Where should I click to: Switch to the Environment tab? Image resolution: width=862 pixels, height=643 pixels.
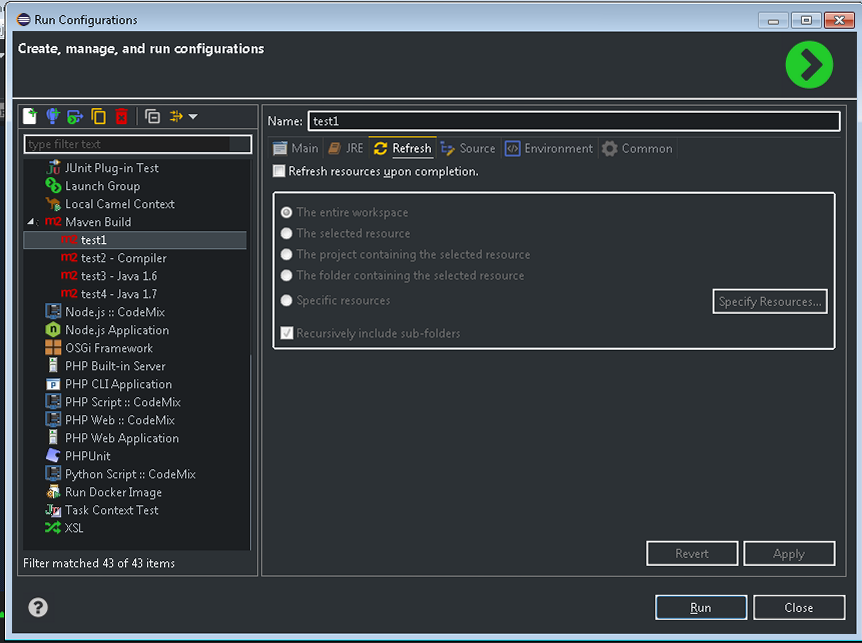[x=549, y=149]
